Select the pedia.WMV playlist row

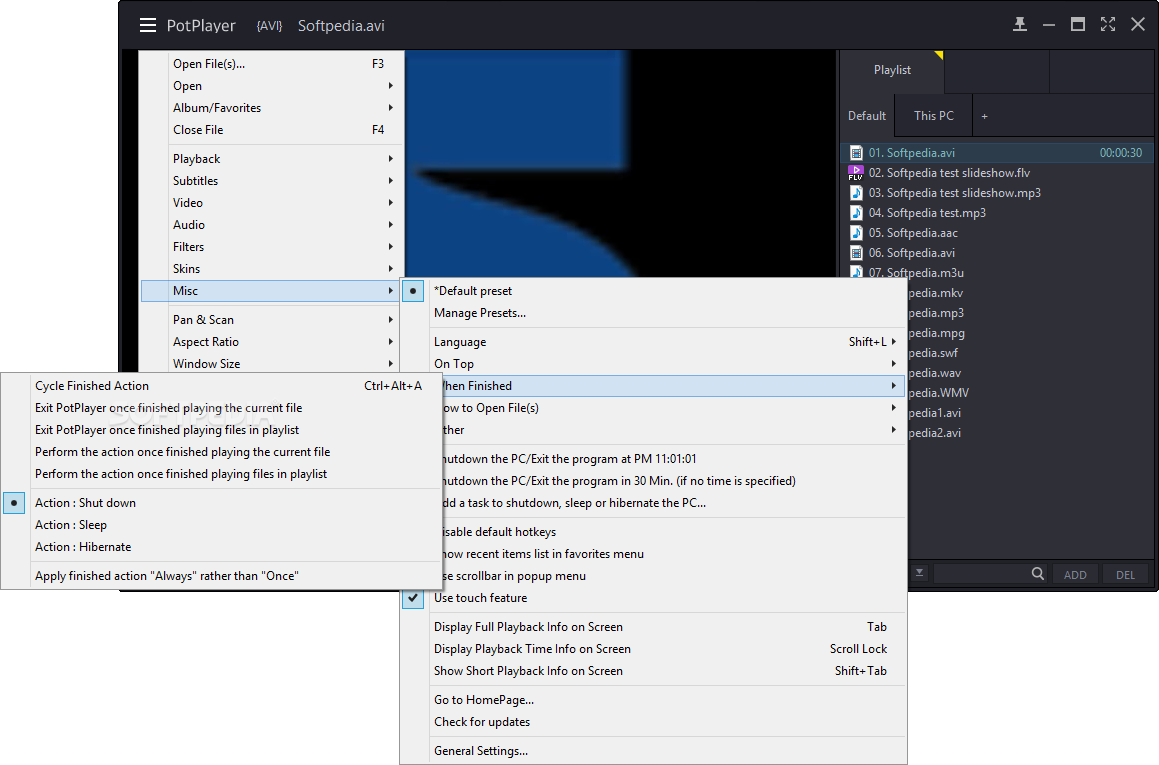[x=1030, y=393]
